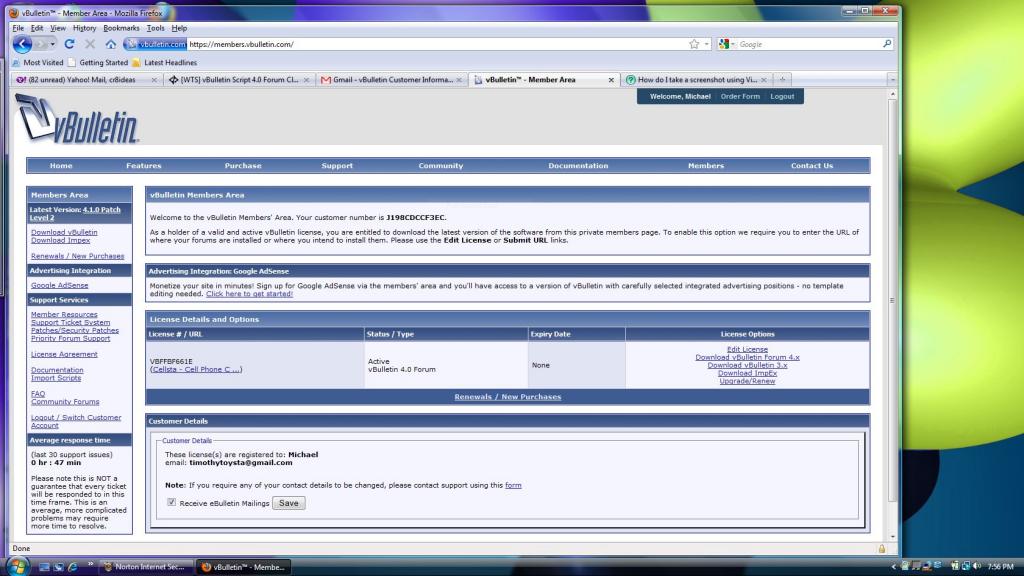Launch Internet Explorer from quick launch
This screenshot has height=576, width=1024.
click(x=72, y=567)
